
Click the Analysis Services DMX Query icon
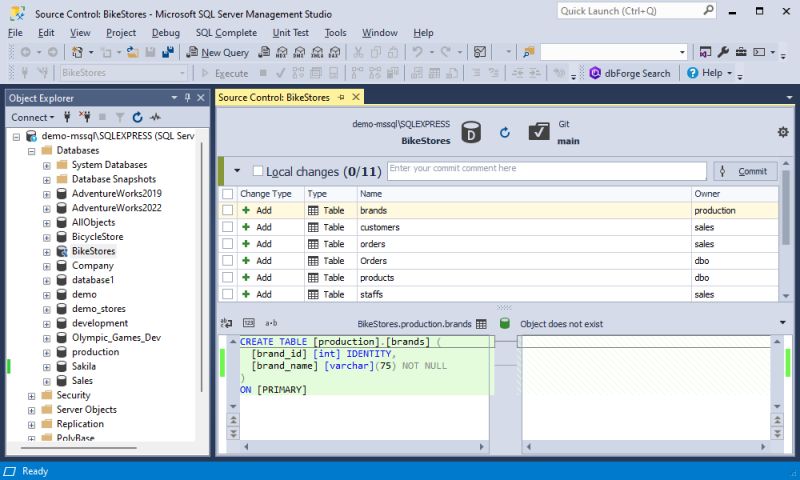(299, 52)
